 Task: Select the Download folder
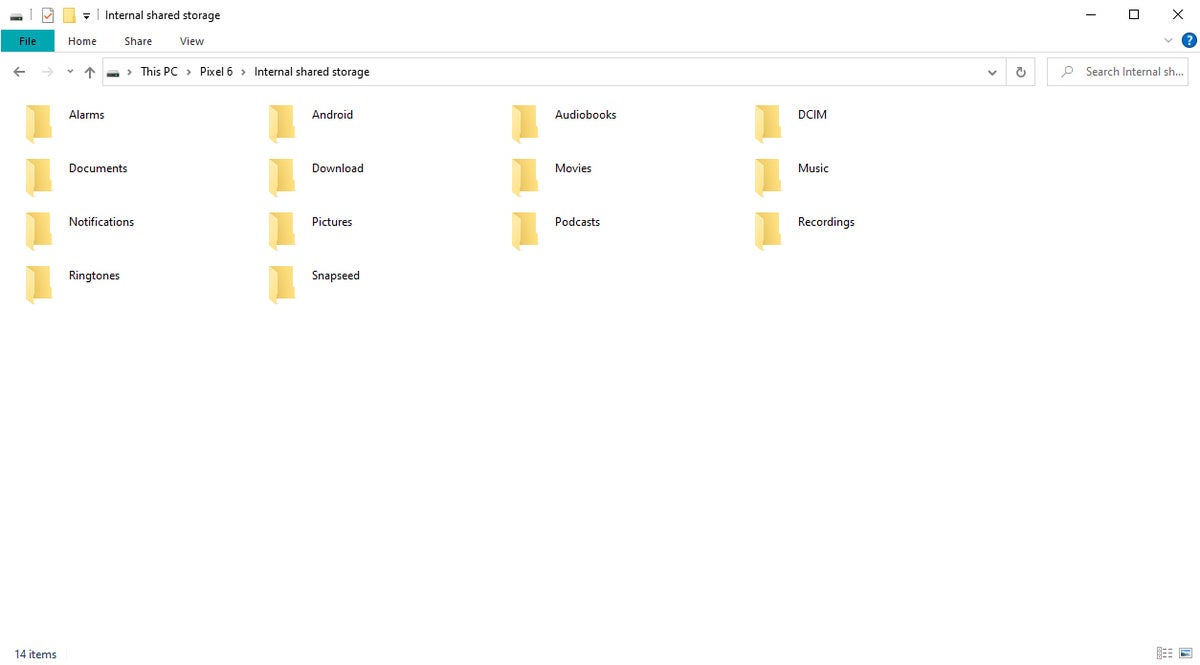pos(337,168)
